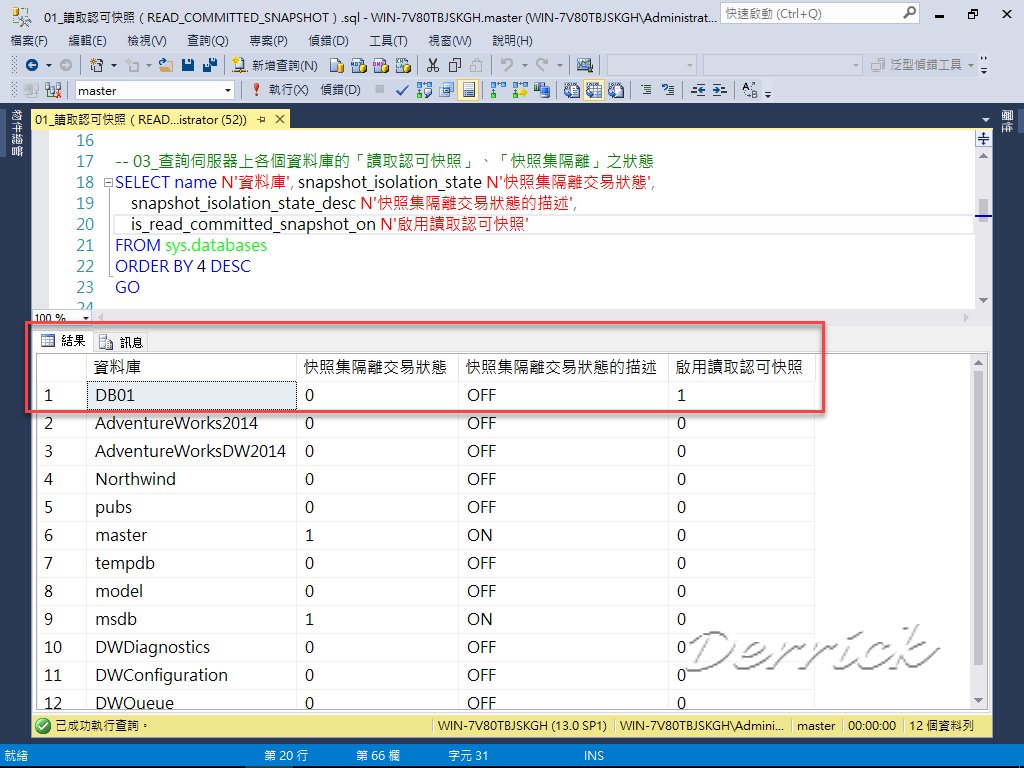The width and height of the screenshot is (1024, 768).
Task: Click the New Project icon
Action: click(x=97, y=65)
